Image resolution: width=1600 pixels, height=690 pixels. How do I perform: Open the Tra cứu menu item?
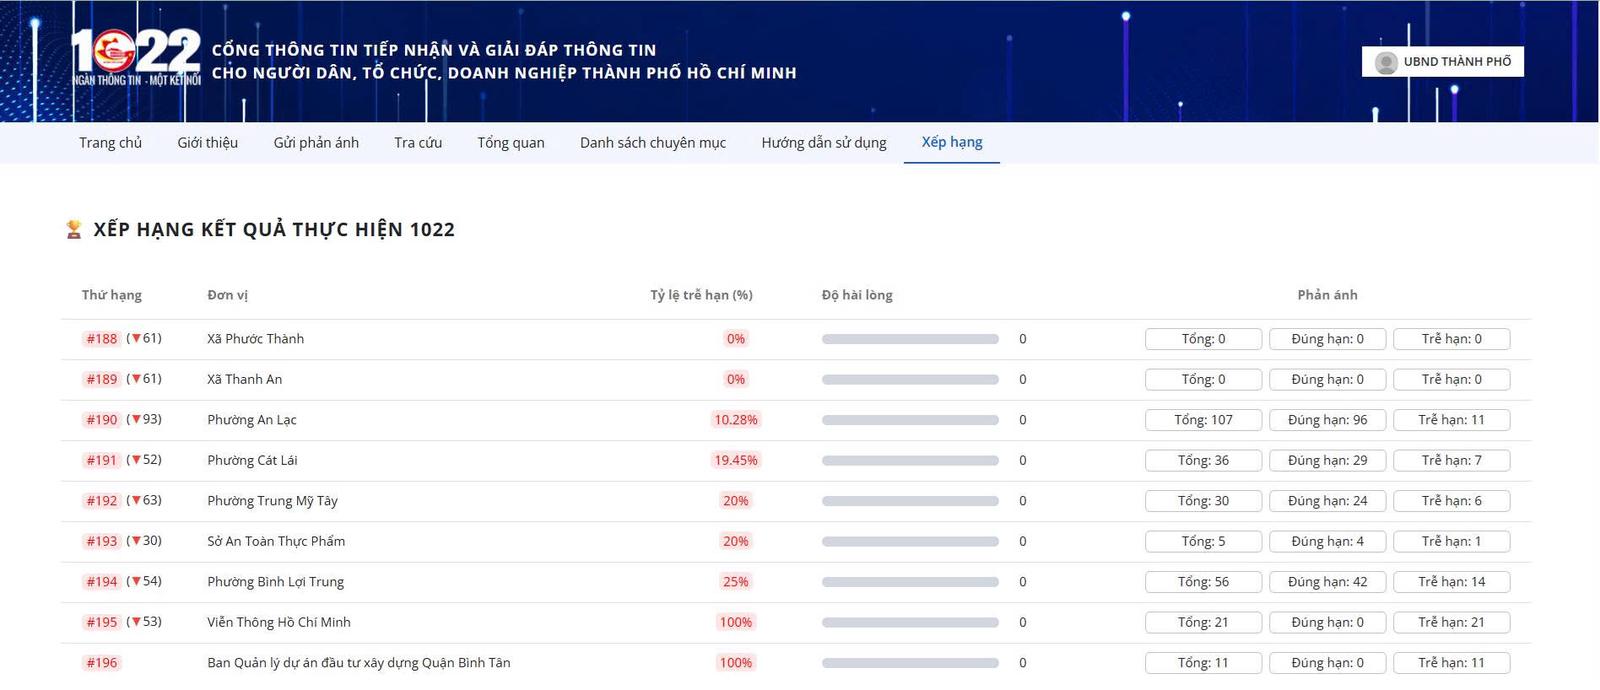[x=418, y=143]
